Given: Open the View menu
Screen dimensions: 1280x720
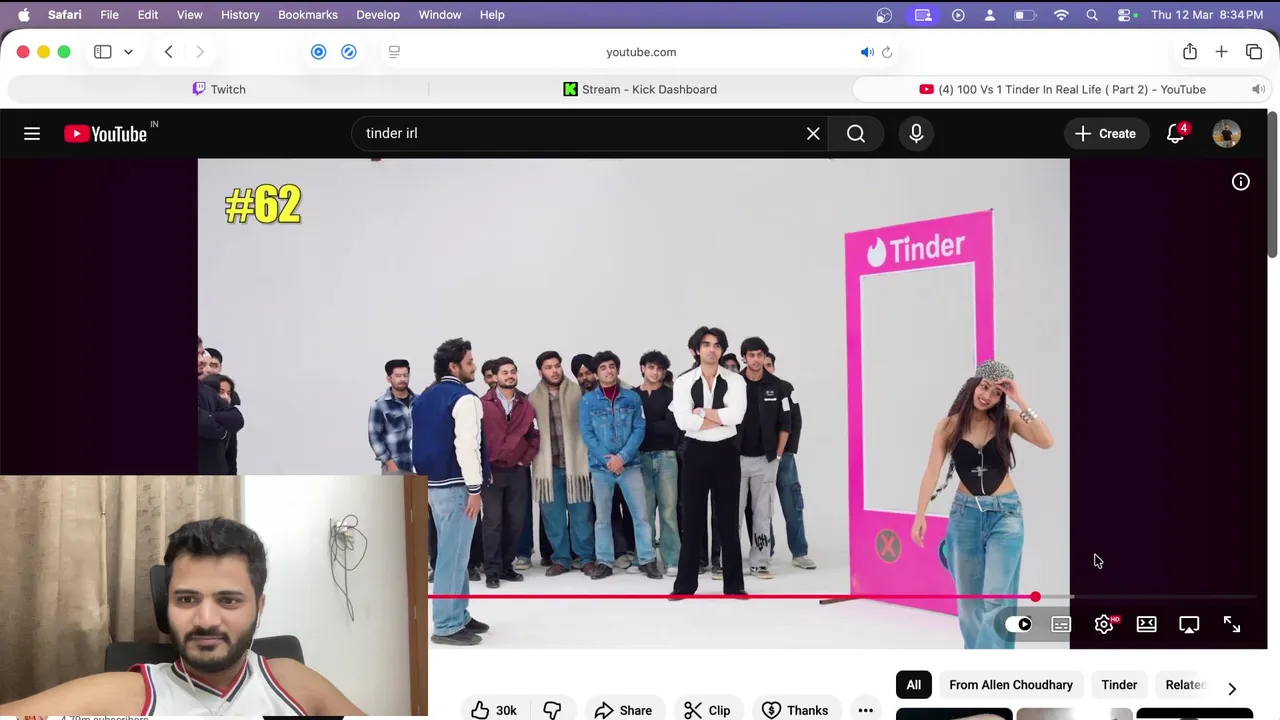Looking at the screenshot, I should coord(189,15).
